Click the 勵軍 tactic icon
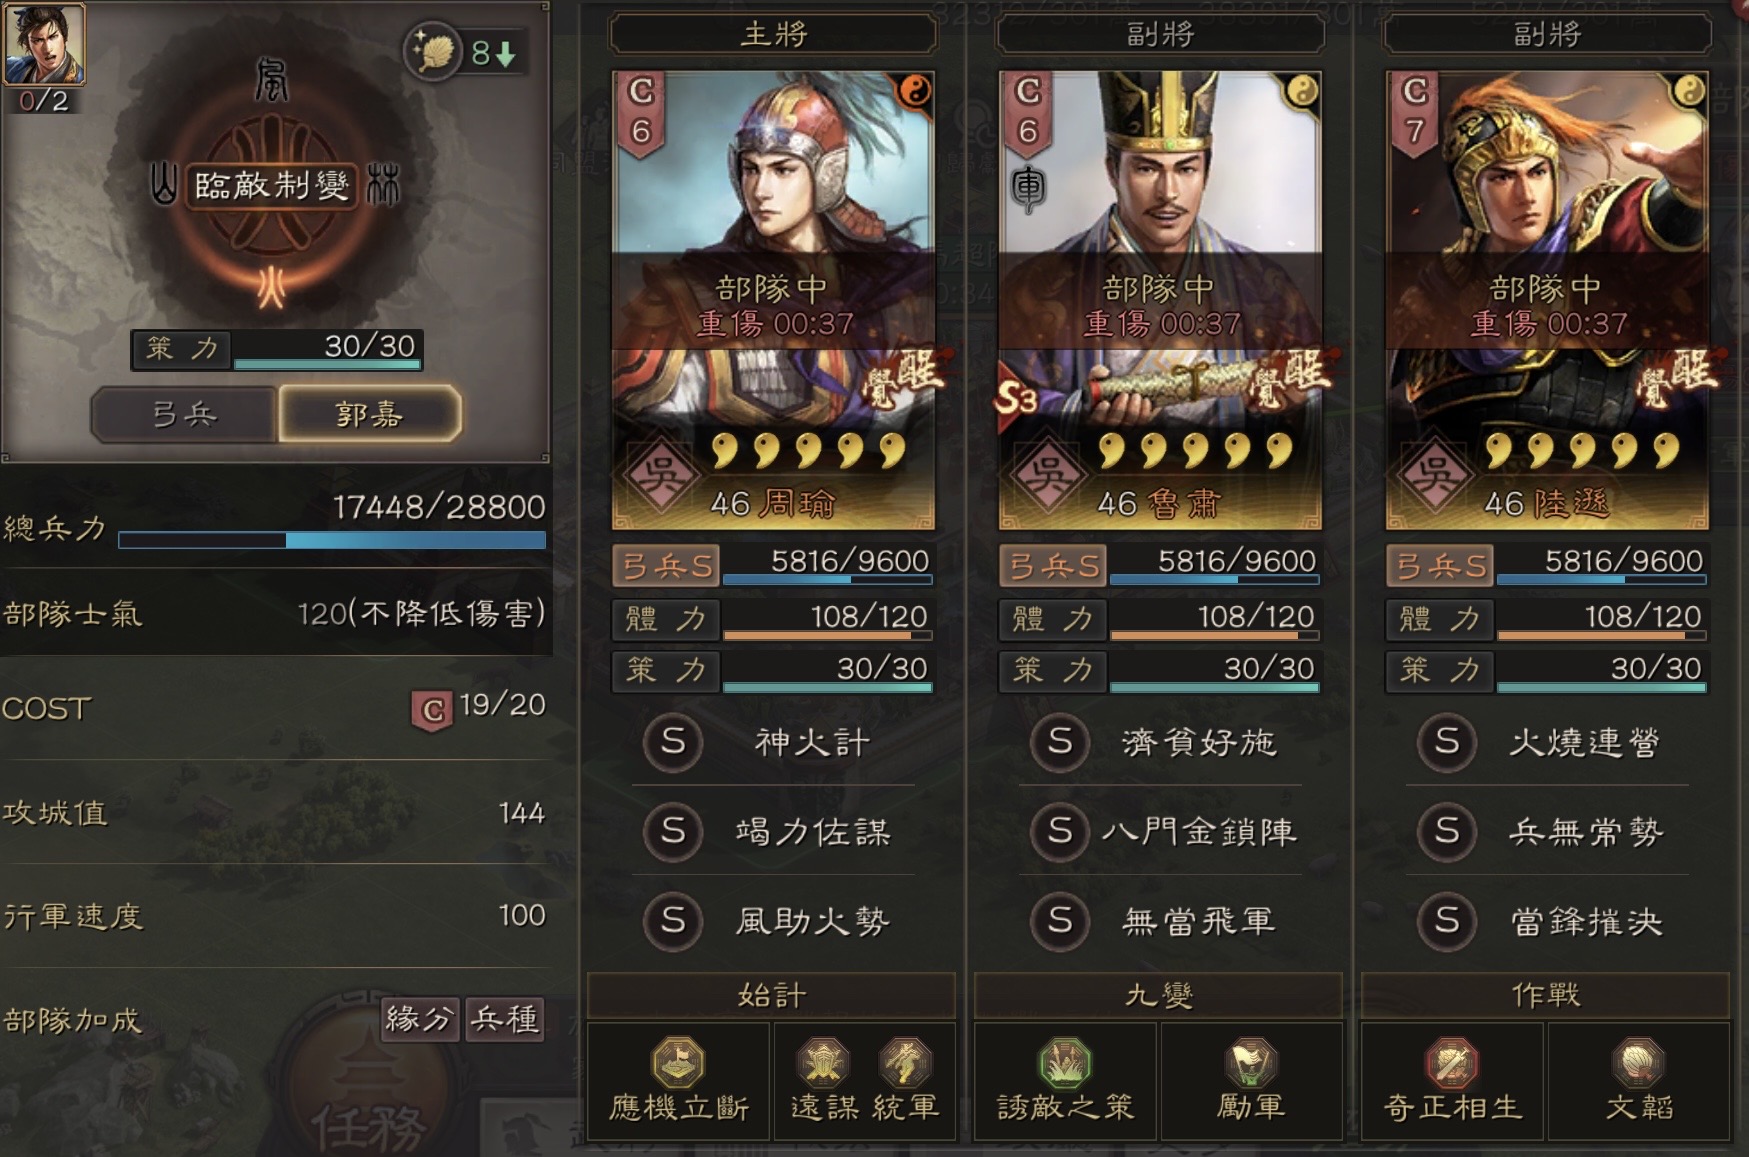The width and height of the screenshot is (1749, 1157). [1251, 1062]
